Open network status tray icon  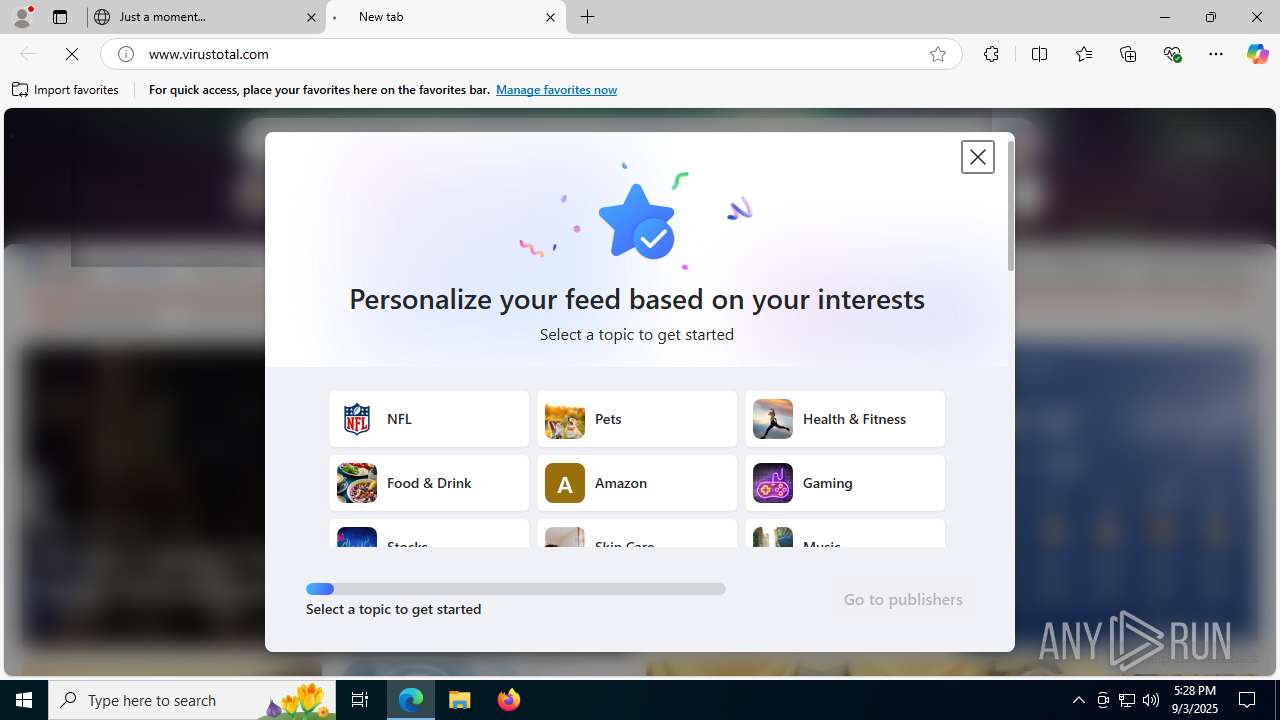[x=1127, y=700]
